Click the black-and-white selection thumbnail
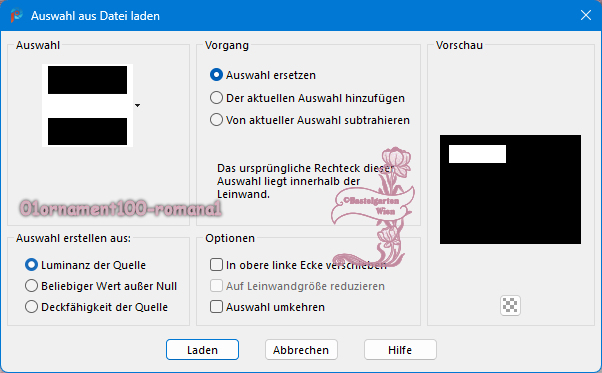Viewport: 602px width, 373px height. (88, 105)
